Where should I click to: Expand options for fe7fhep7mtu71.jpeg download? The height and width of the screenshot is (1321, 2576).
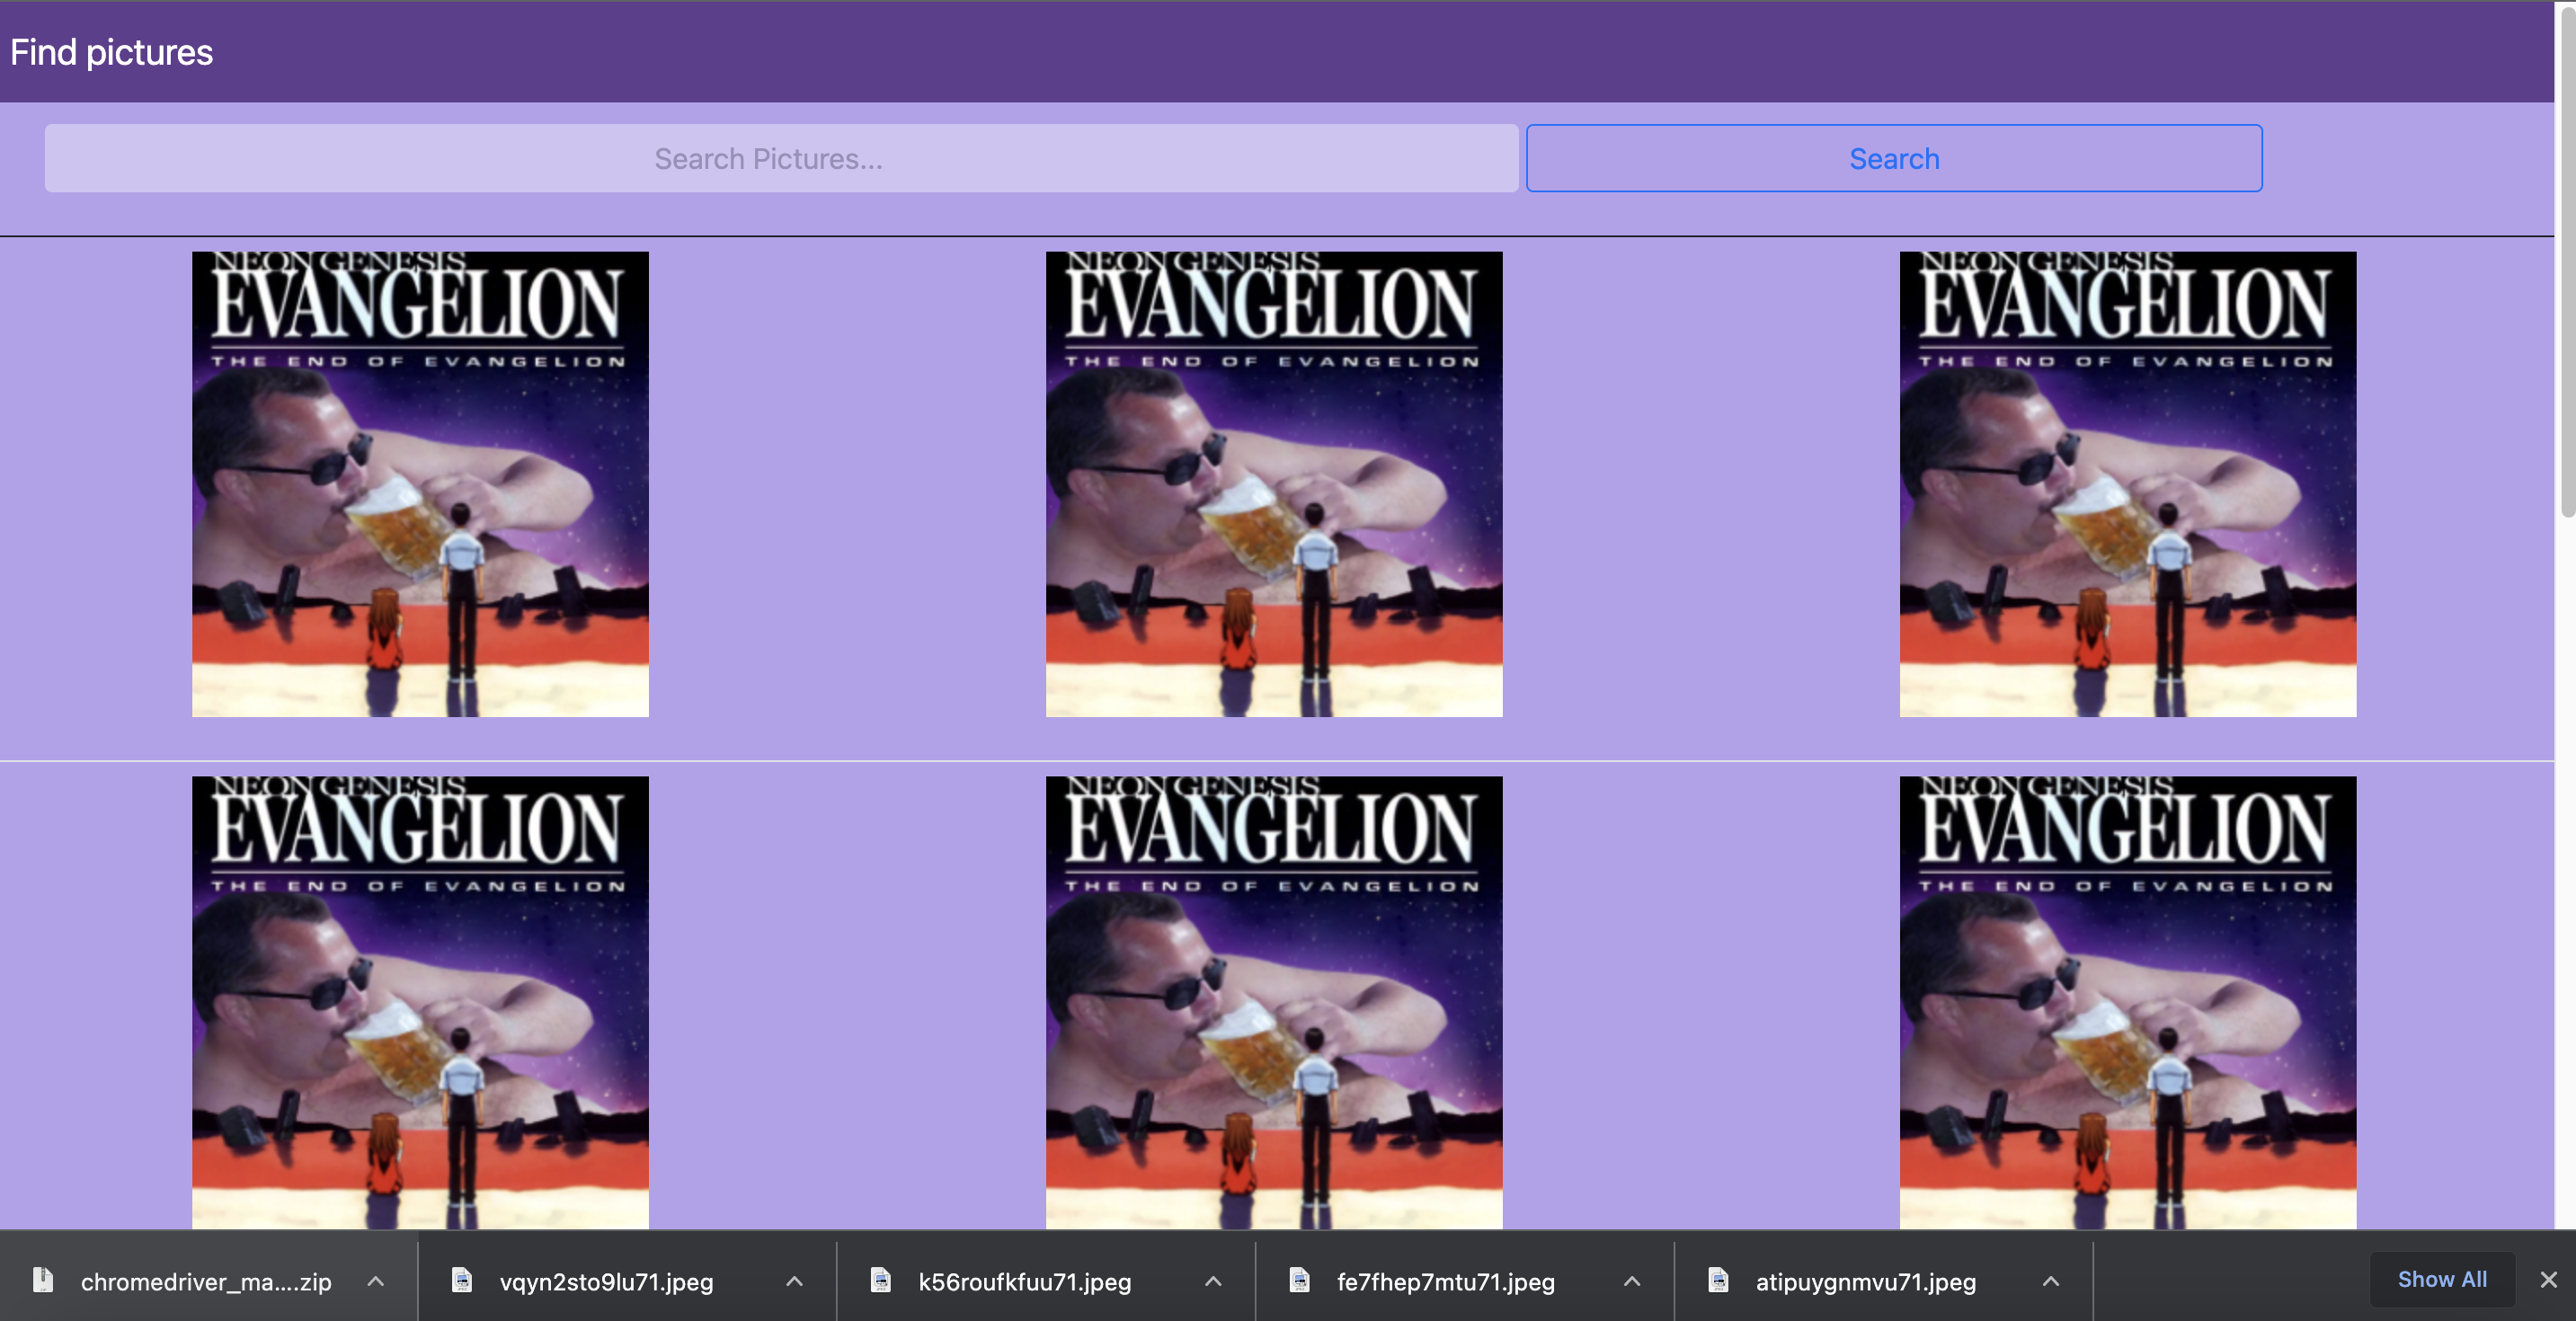pos(1632,1281)
